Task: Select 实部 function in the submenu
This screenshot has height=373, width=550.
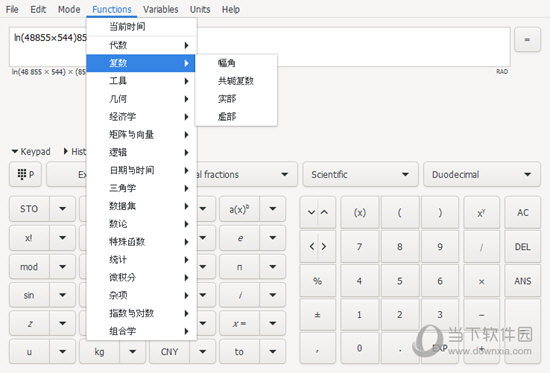Action: [236, 99]
